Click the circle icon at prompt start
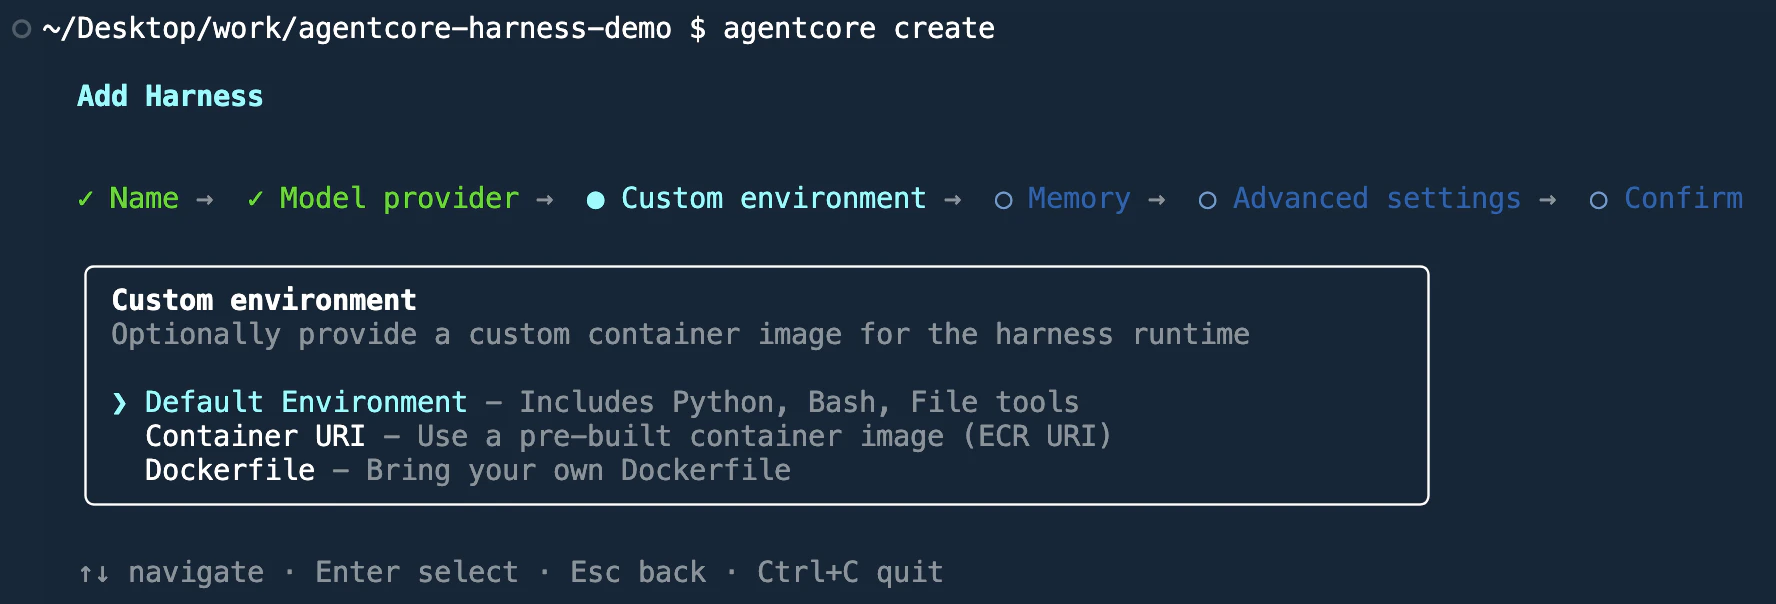This screenshot has height=604, width=1776. coord(22,29)
